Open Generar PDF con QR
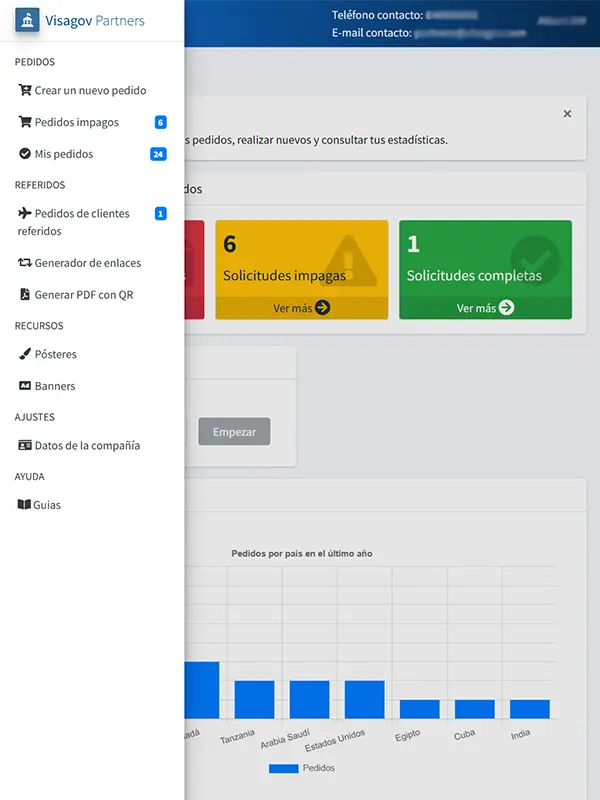 tap(84, 295)
